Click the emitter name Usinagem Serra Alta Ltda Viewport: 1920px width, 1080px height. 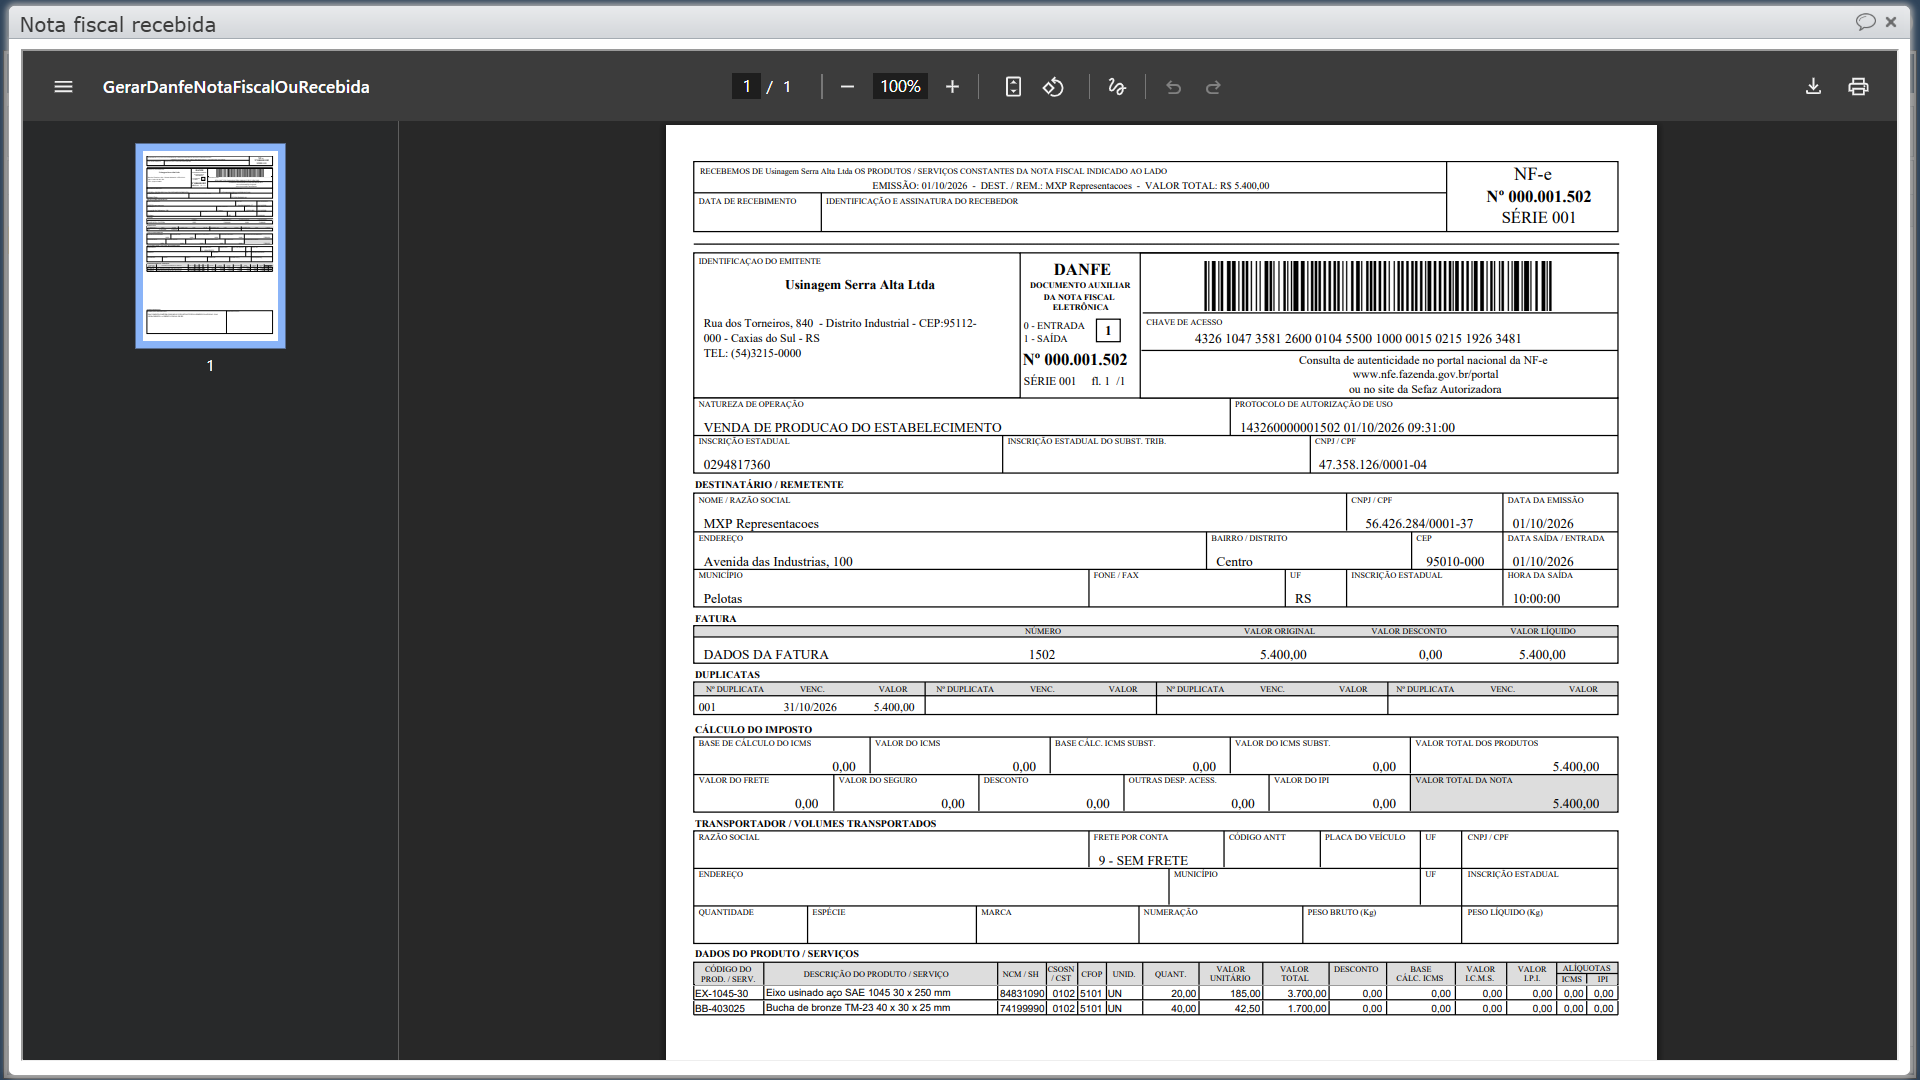click(860, 285)
